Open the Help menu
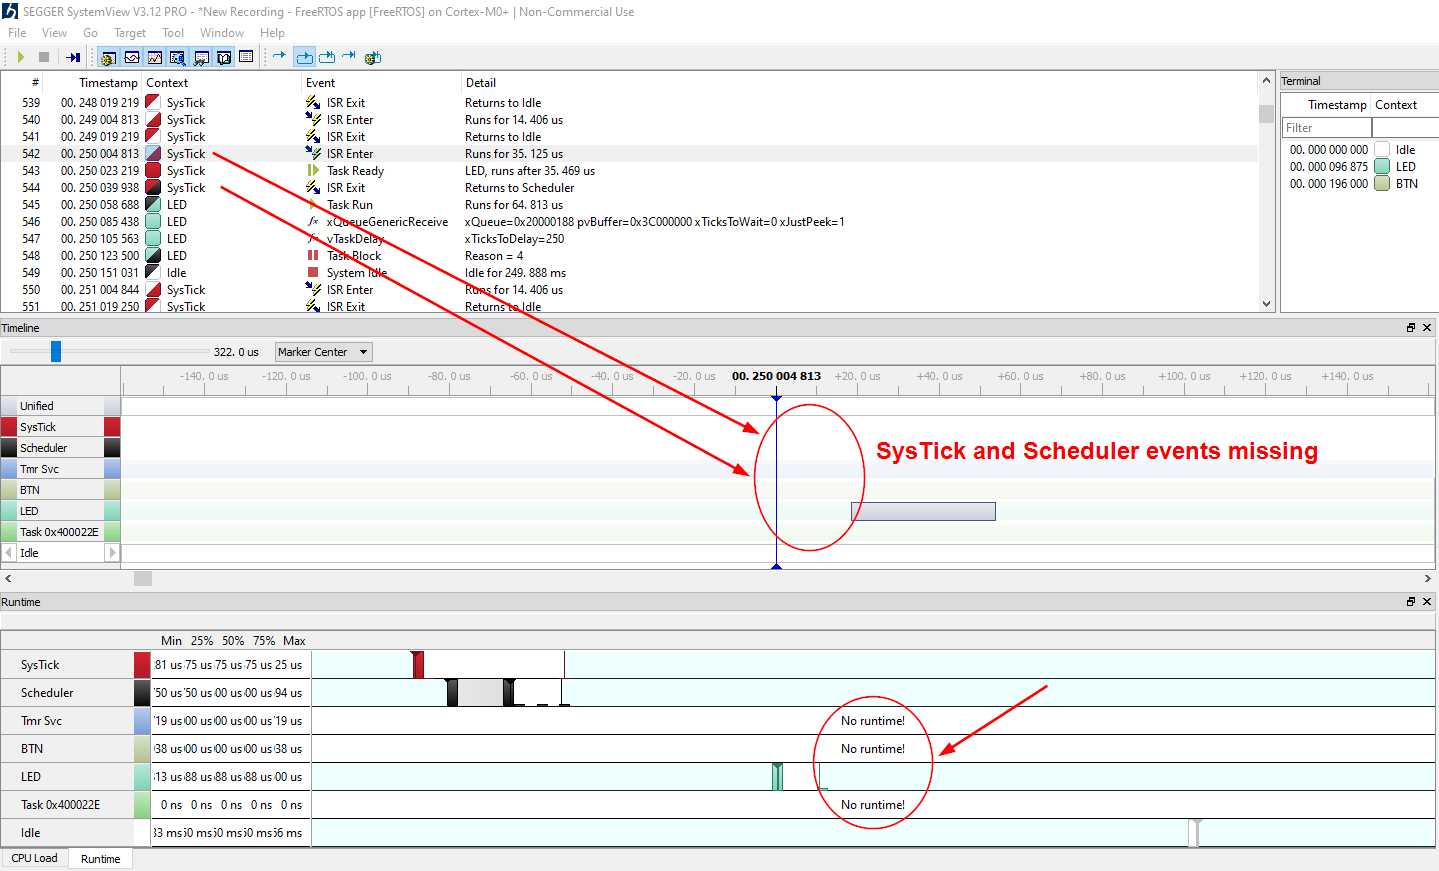The height and width of the screenshot is (871, 1439). (272, 33)
